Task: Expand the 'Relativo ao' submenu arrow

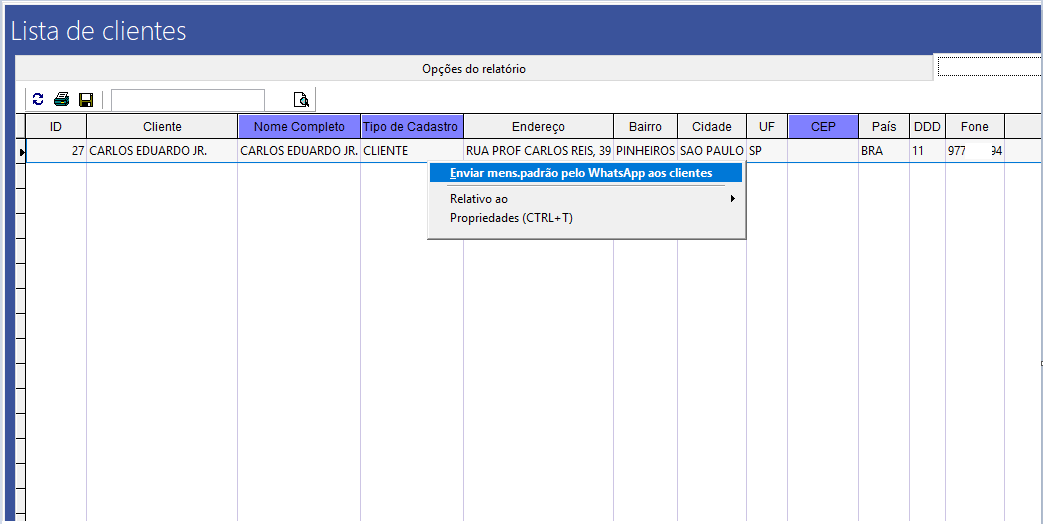Action: tap(733, 199)
